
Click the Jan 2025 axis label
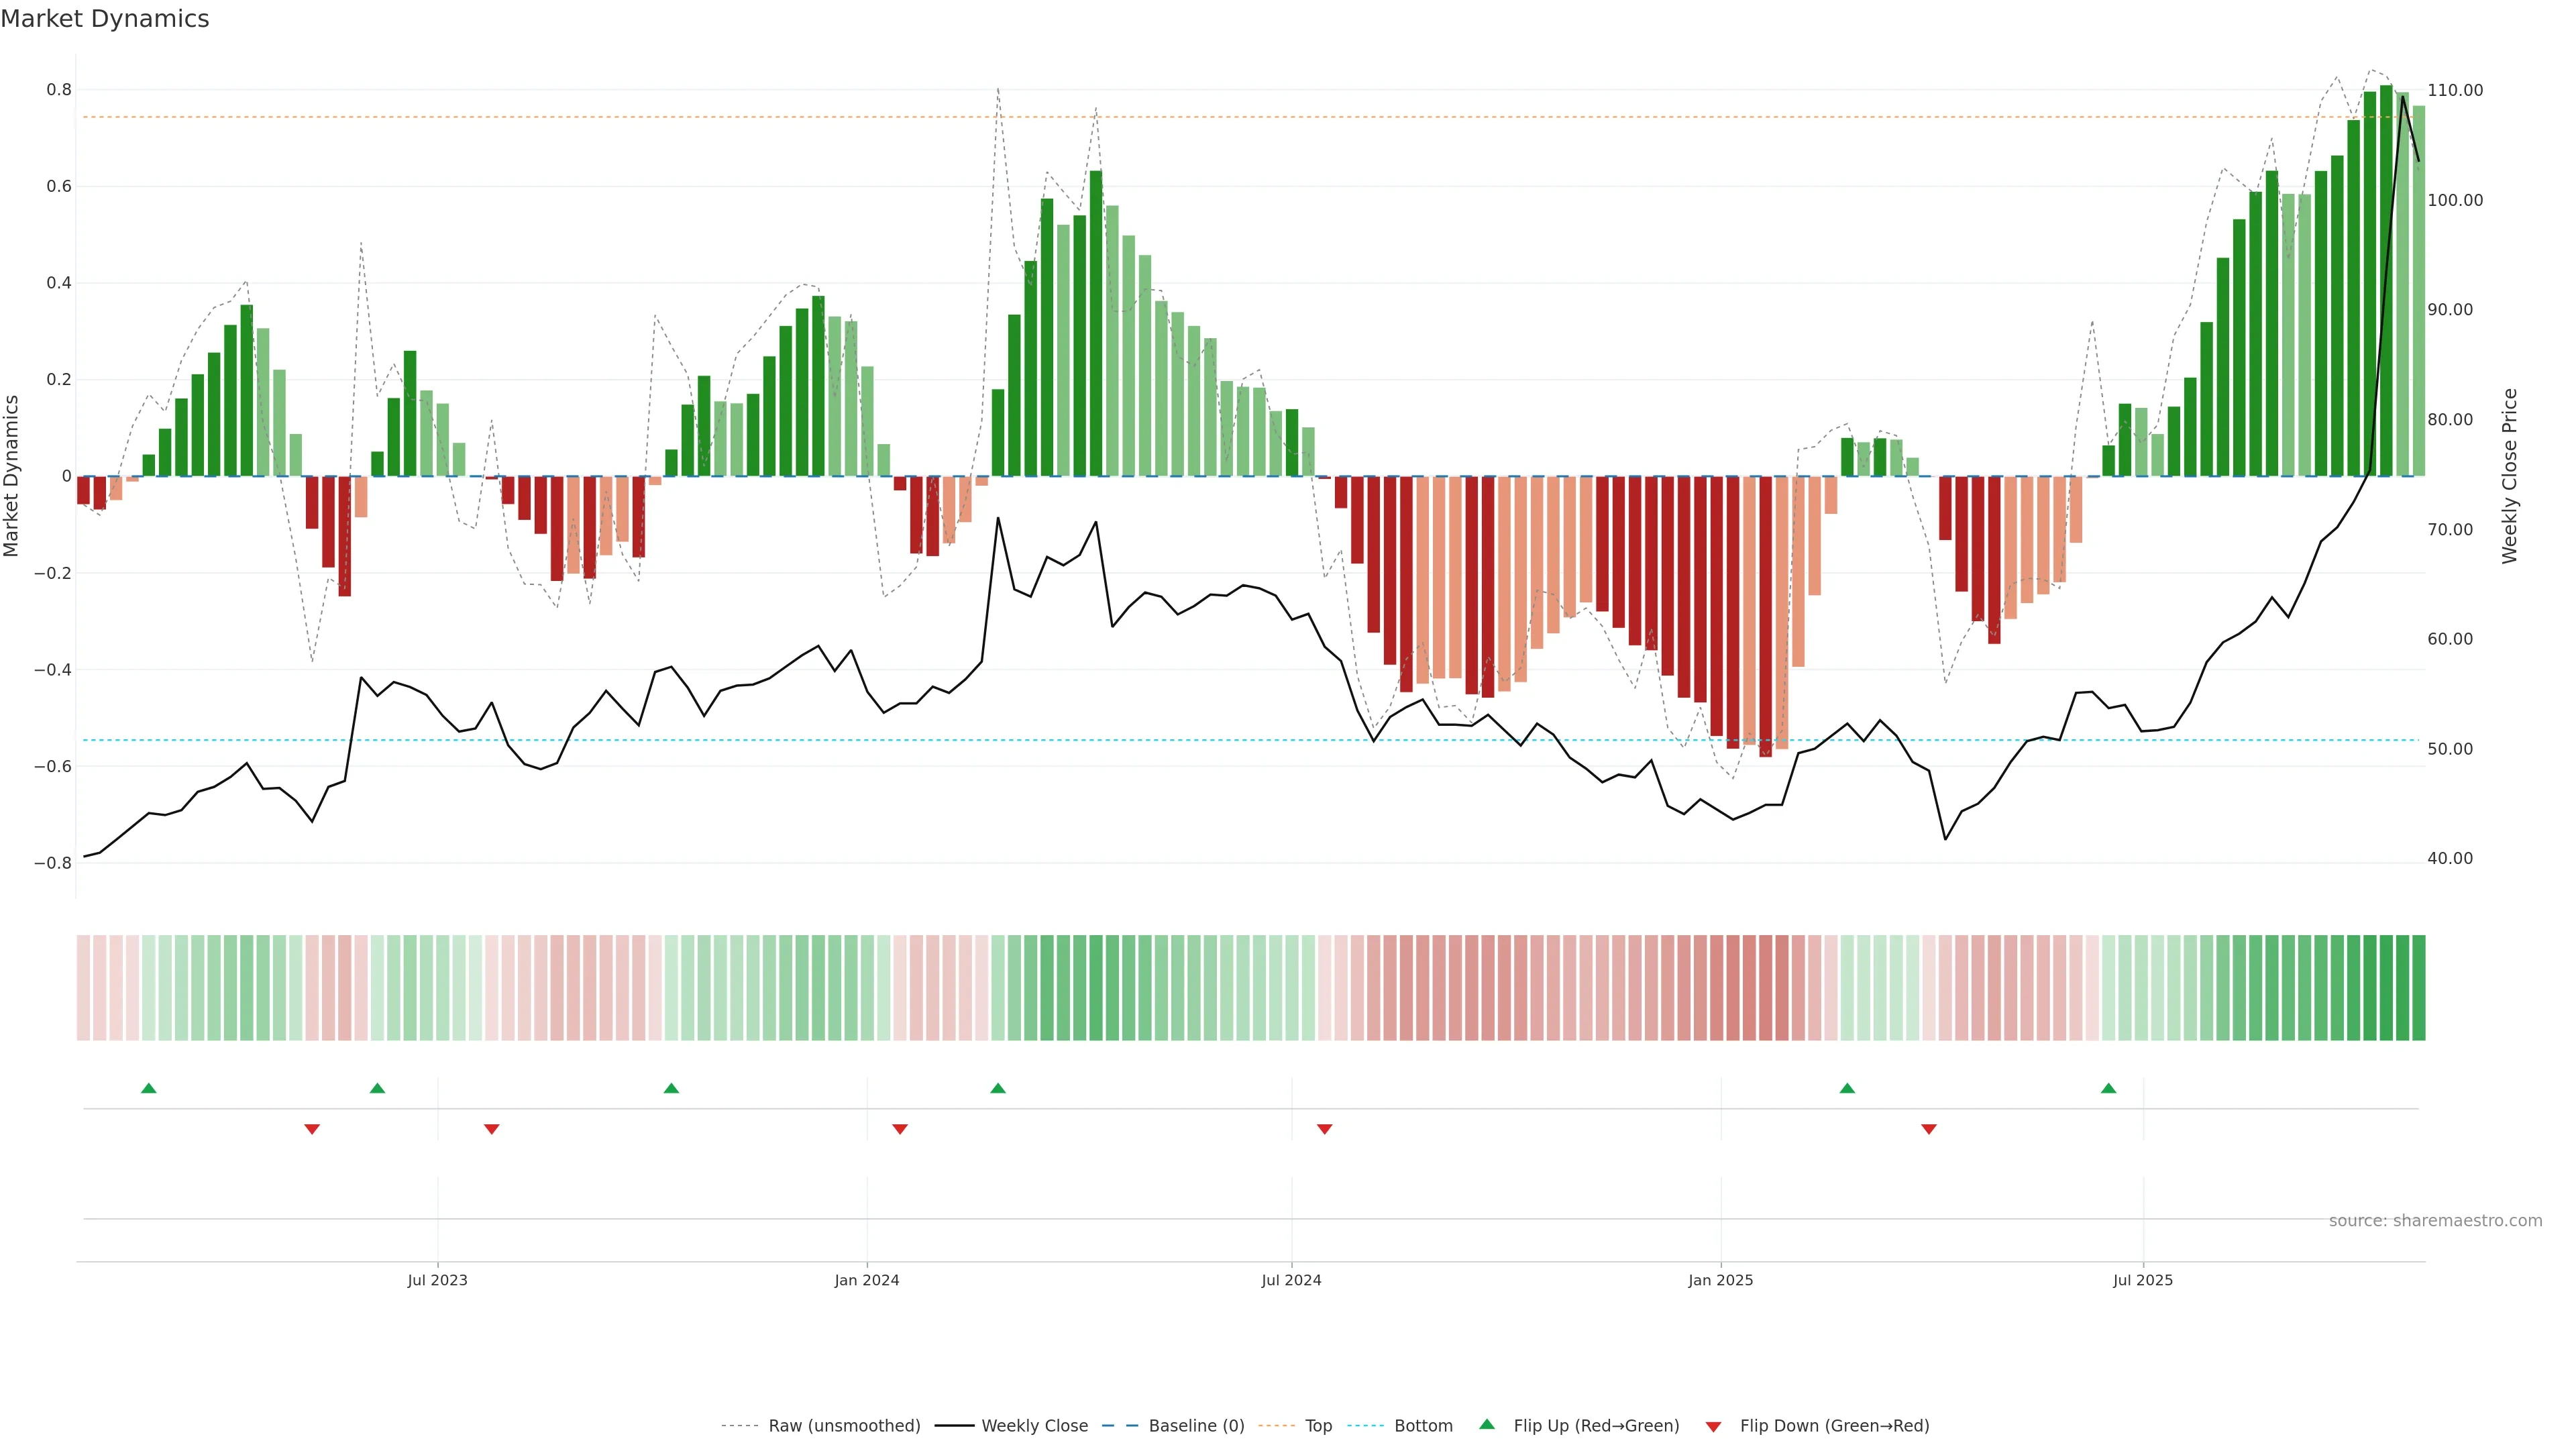(1720, 1280)
